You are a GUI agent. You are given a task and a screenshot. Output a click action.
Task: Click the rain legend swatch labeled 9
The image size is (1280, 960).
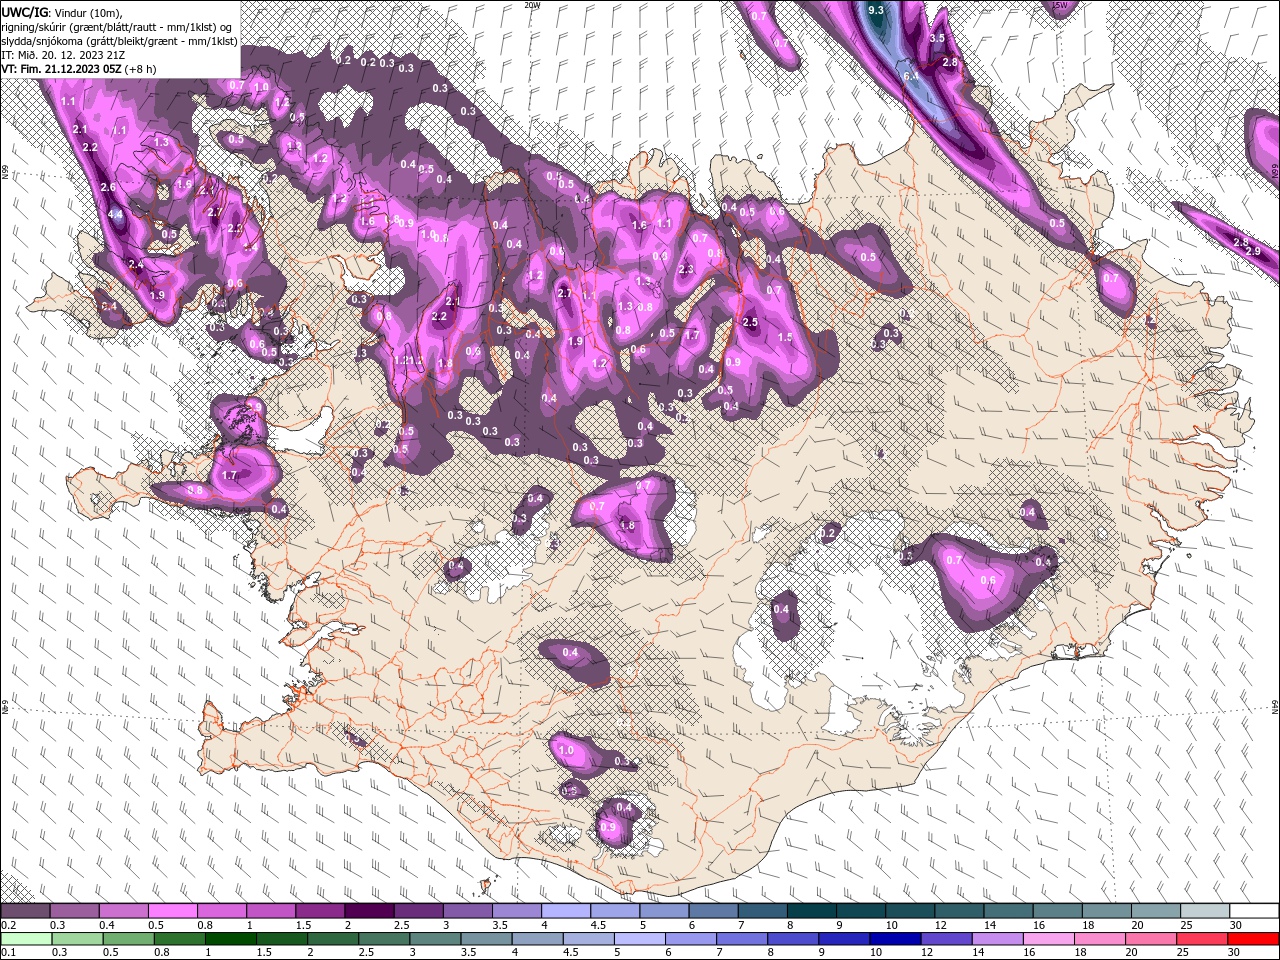(843, 938)
